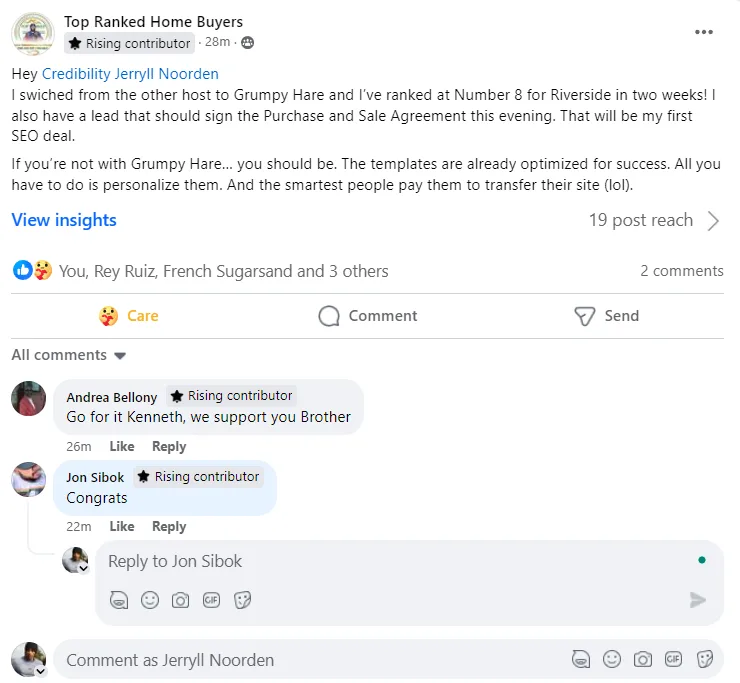Send the post via Send button
The image size is (740, 683).
606,316
